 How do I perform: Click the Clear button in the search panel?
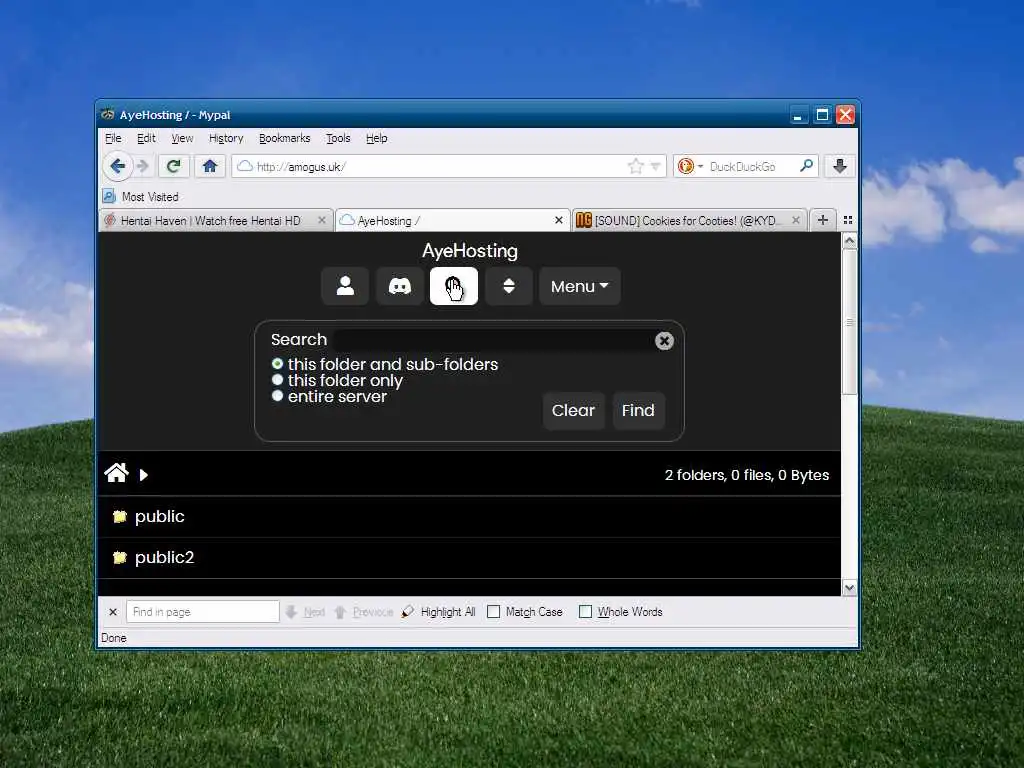573,410
